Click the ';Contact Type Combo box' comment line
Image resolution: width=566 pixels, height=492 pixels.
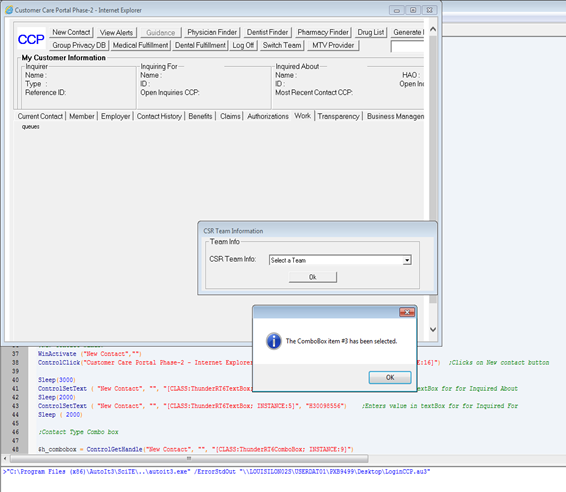(78, 432)
